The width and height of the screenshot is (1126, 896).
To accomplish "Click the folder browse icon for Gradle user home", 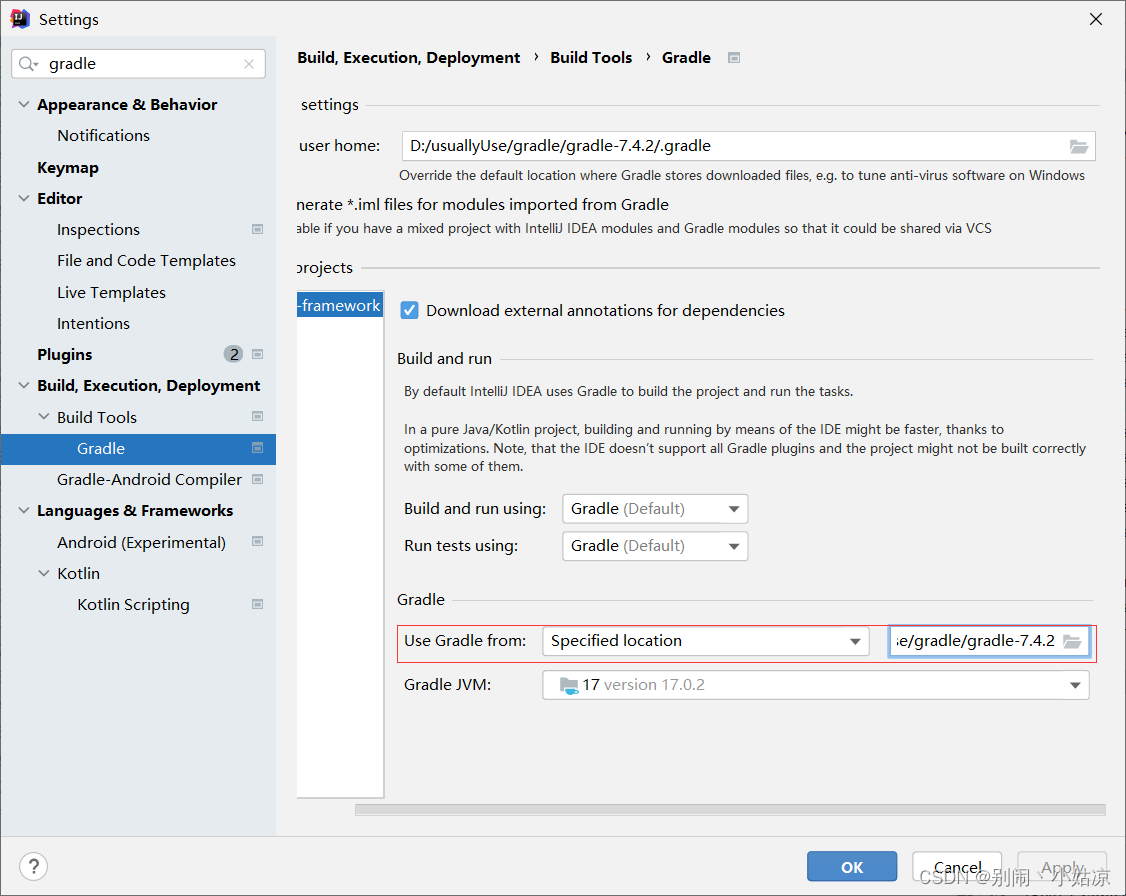I will (x=1079, y=146).
